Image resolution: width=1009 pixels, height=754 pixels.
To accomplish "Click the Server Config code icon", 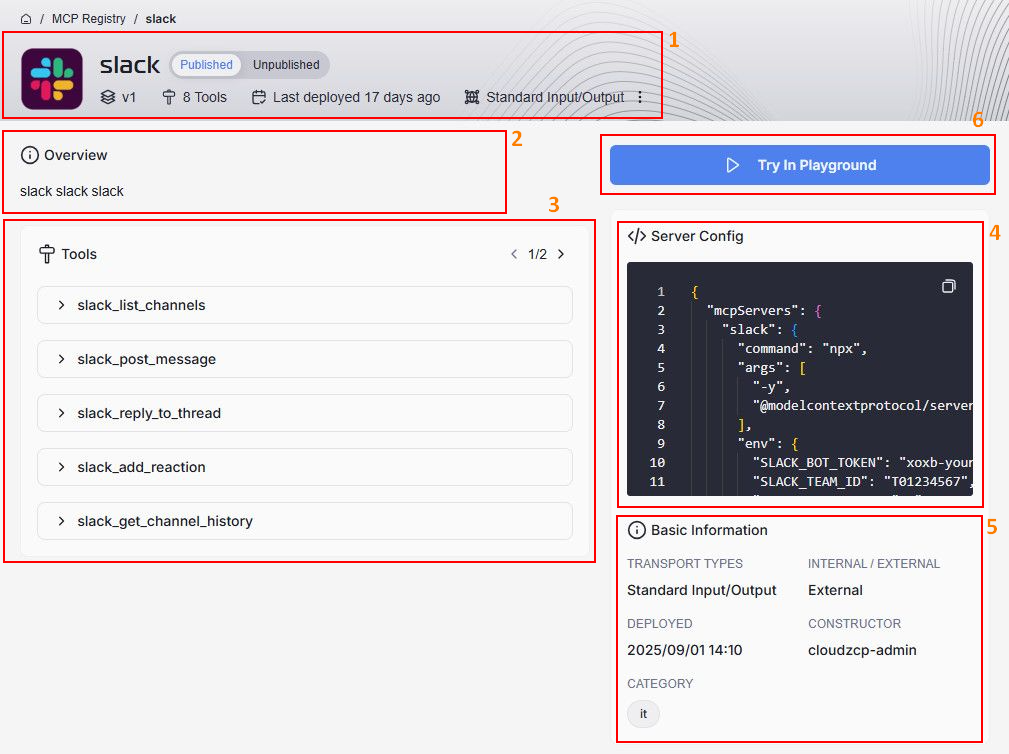I will click(636, 236).
